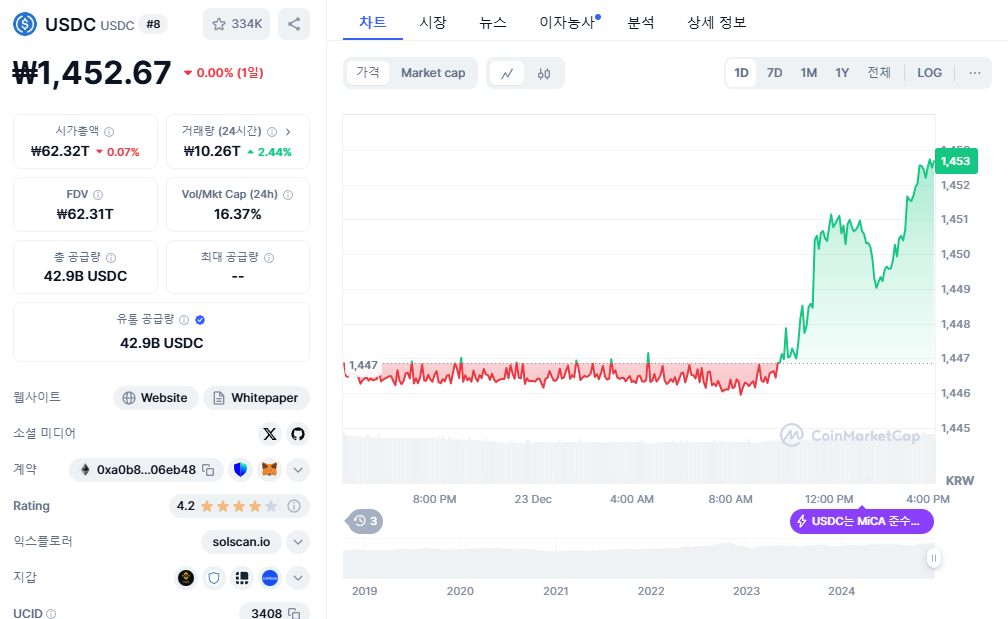Click the Binance wallet icon
This screenshot has height=619, width=1008.
point(186,578)
